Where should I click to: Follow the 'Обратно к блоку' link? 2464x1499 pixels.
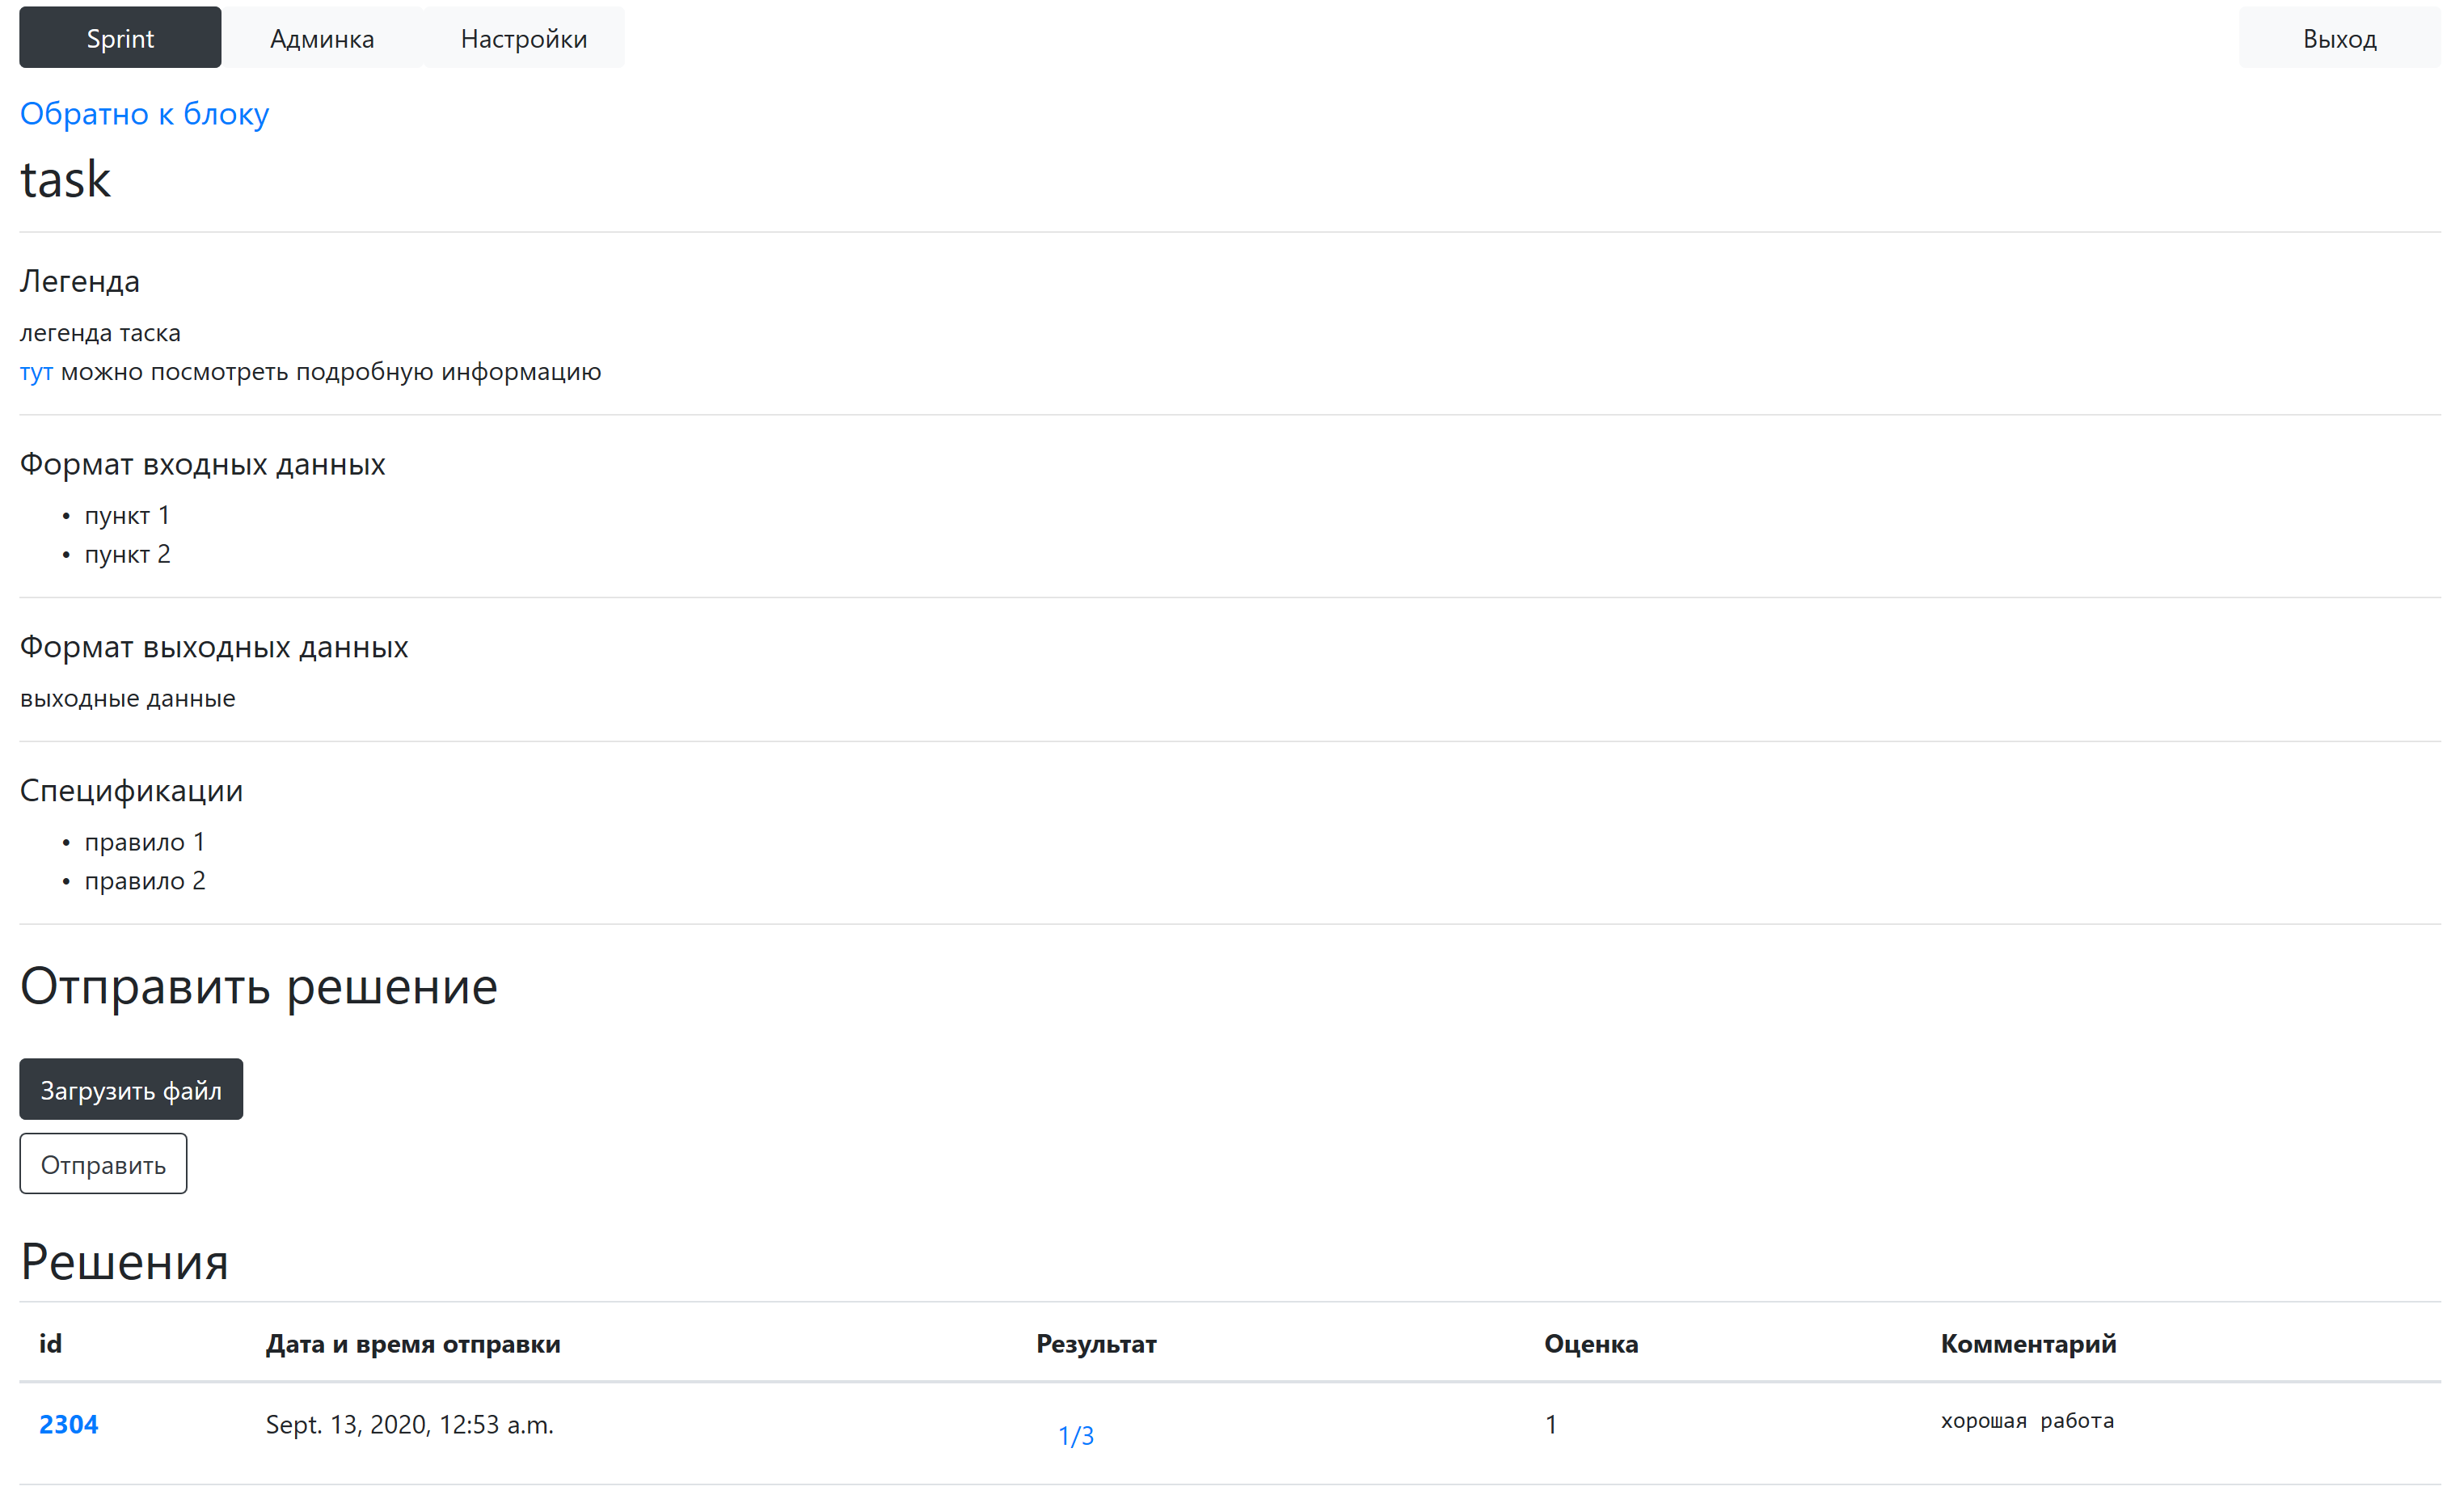pyautogui.click(x=145, y=114)
